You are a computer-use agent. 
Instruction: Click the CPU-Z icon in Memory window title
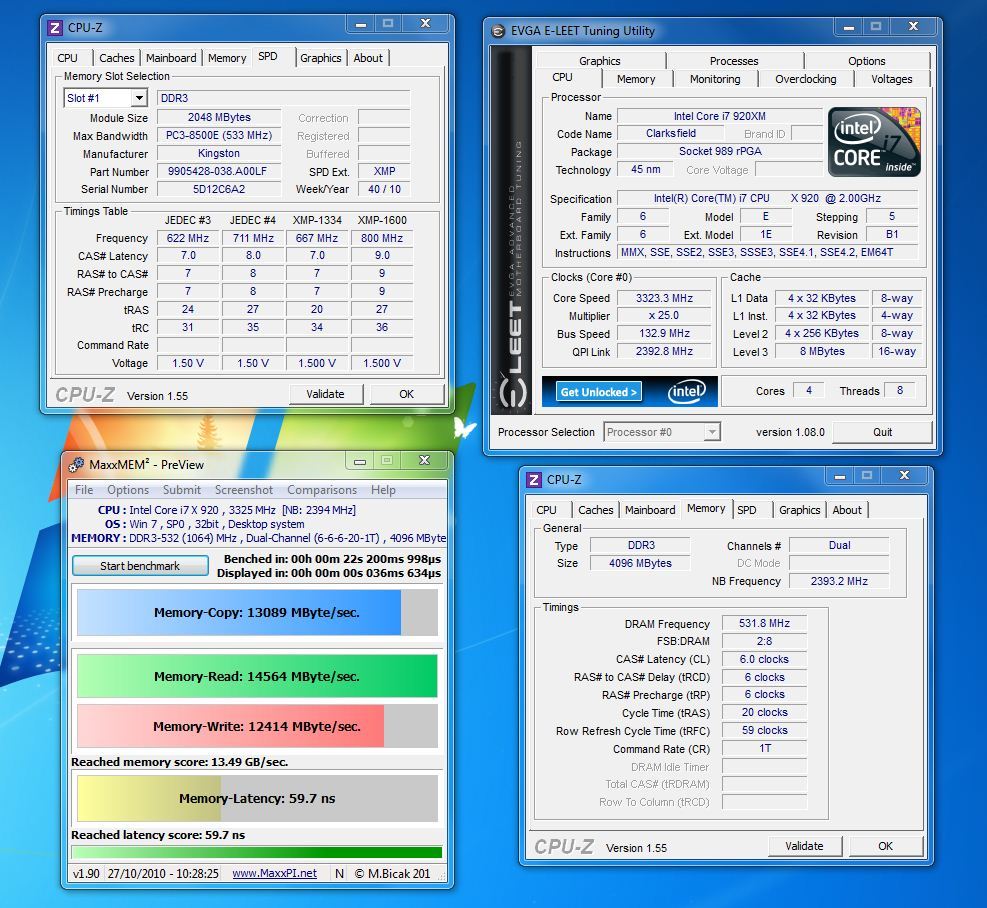tap(534, 480)
